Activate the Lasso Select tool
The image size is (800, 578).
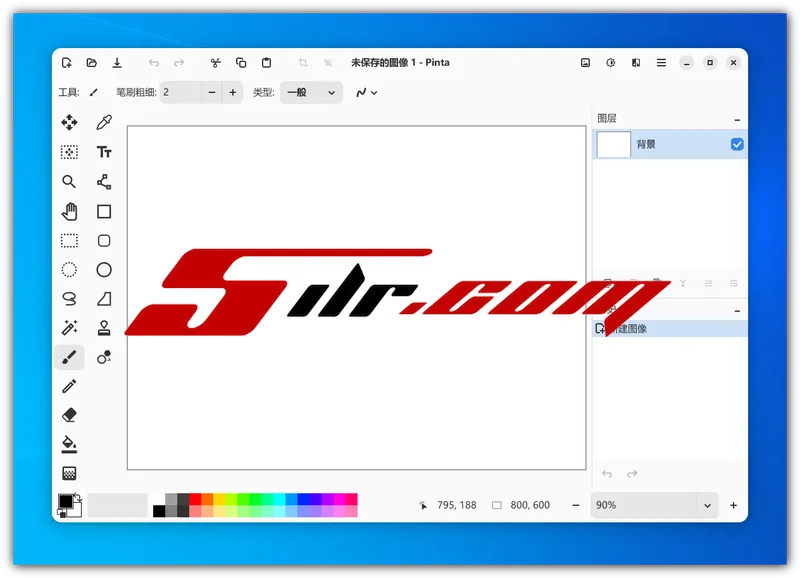69,298
